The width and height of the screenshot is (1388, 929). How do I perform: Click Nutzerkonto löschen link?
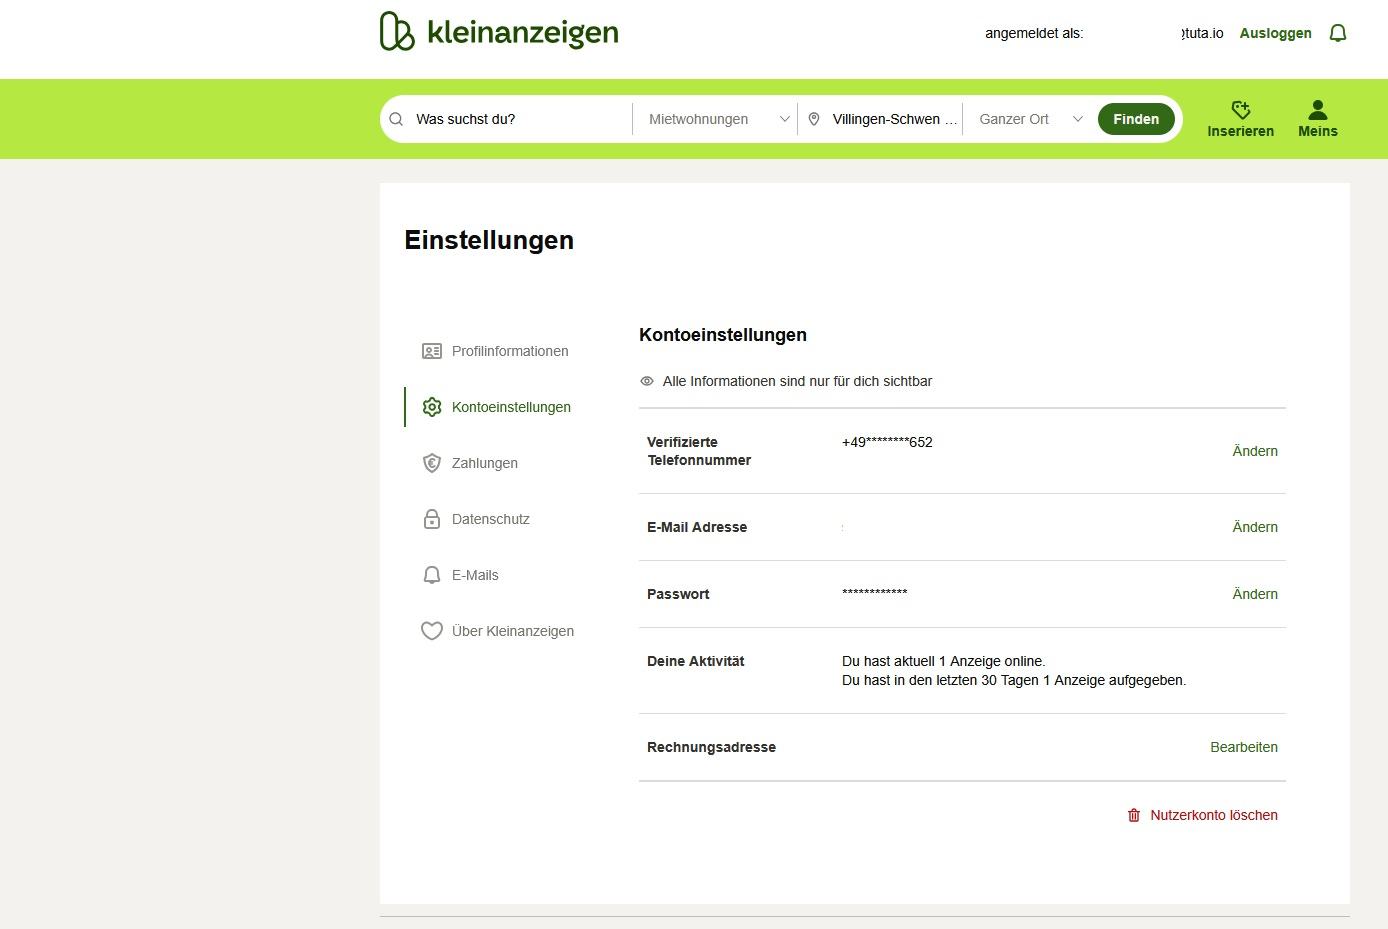(1214, 815)
